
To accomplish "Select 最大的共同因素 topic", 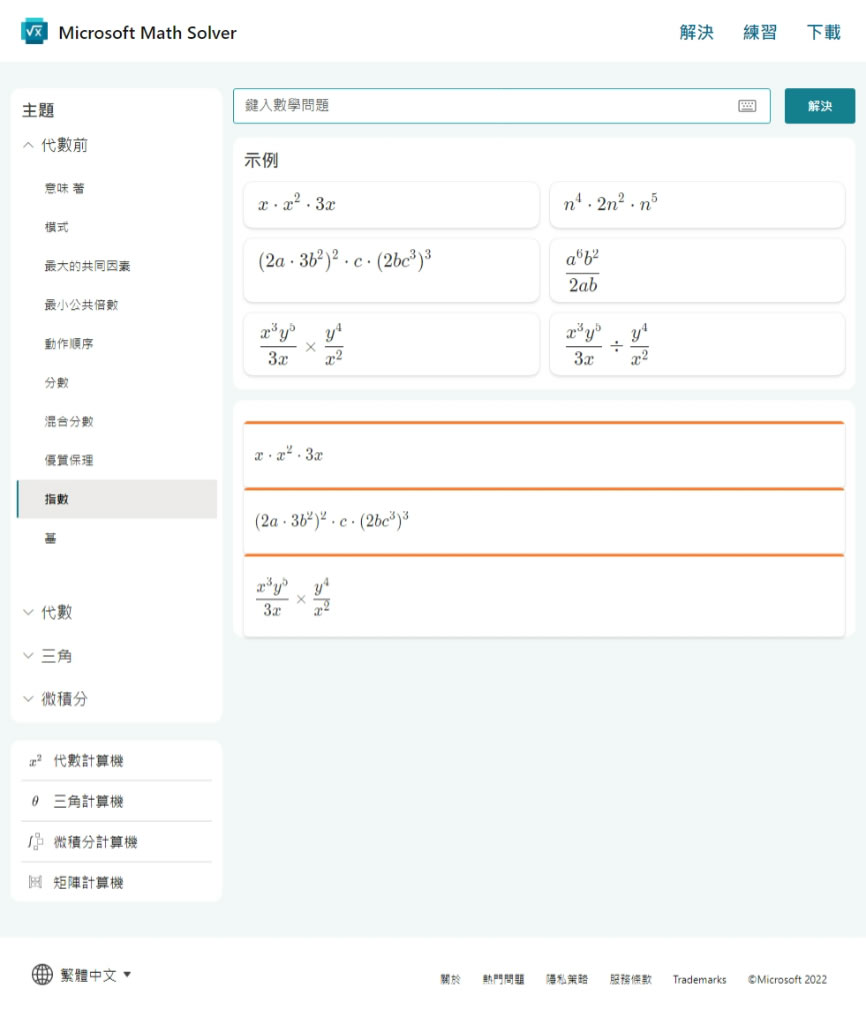I will pos(87,266).
